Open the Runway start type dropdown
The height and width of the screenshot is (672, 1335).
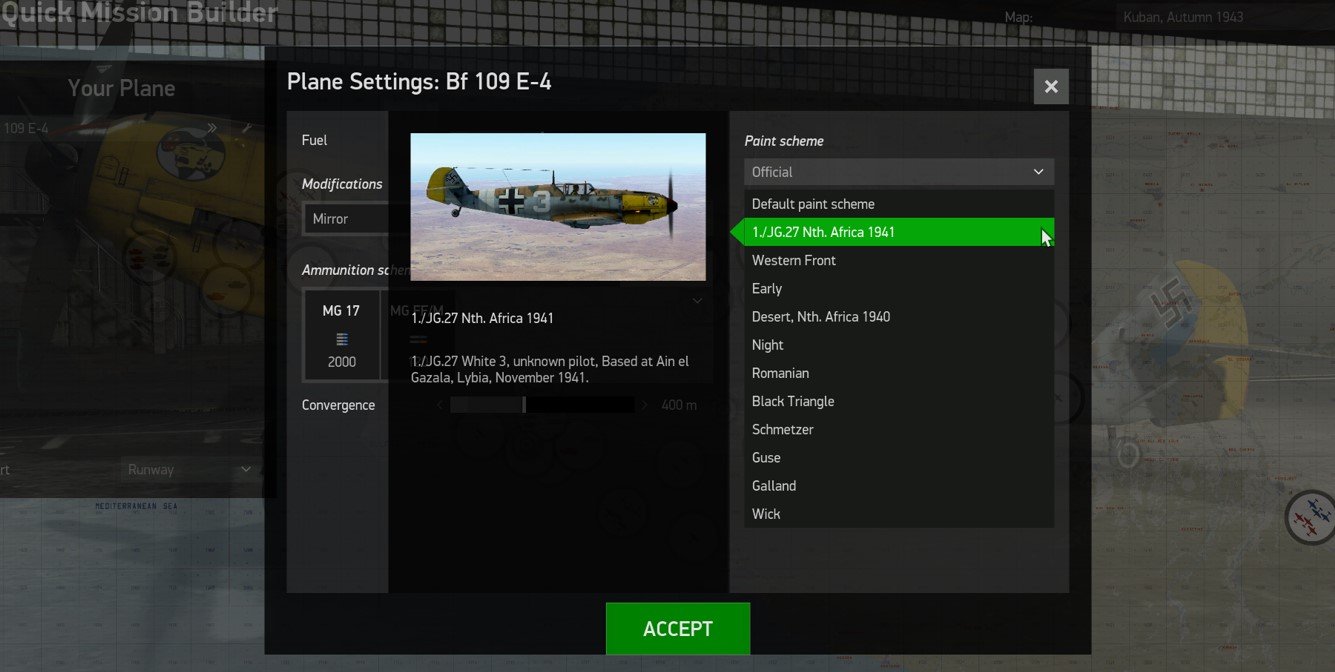(189, 469)
